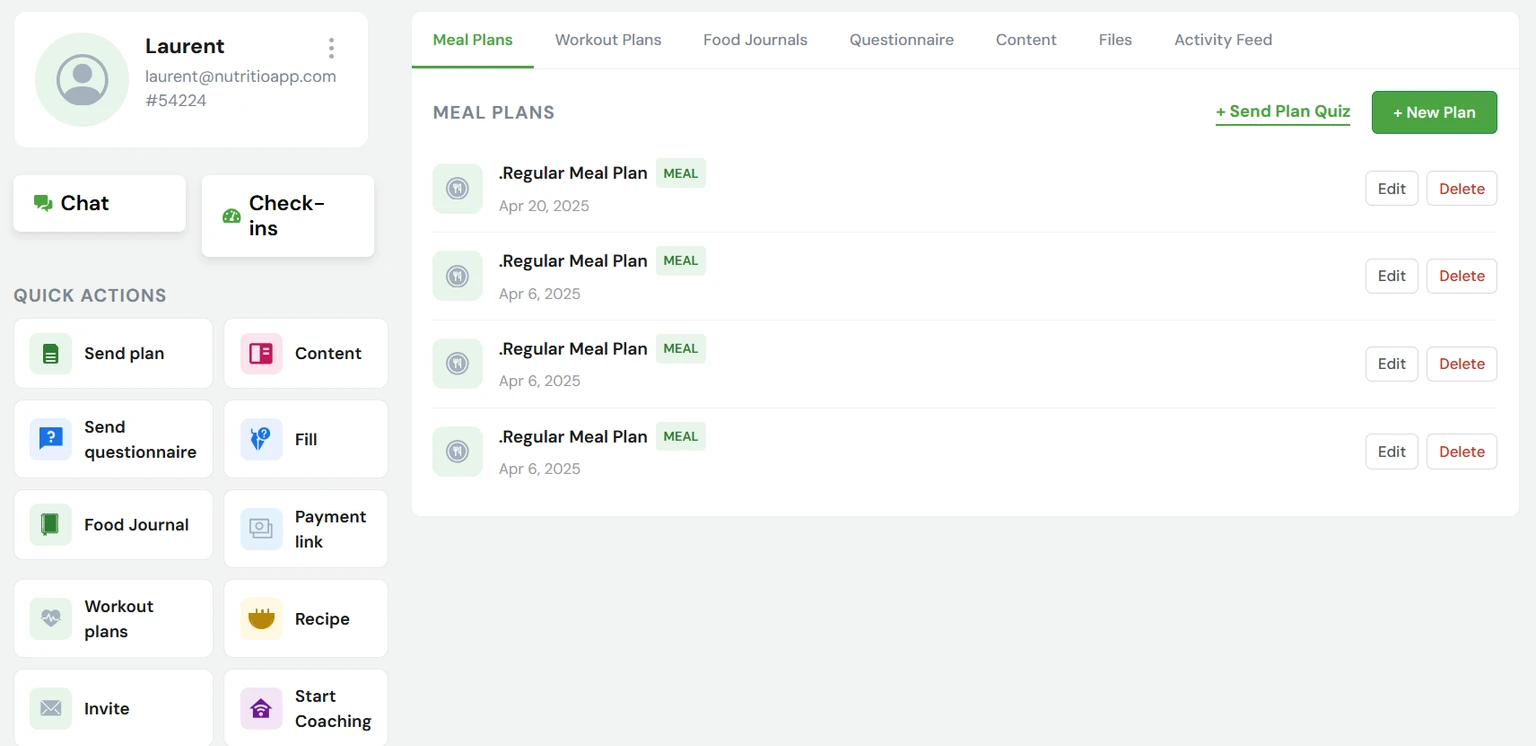Click Laurent's profile avatar icon
The image size is (1536, 746).
click(82, 80)
